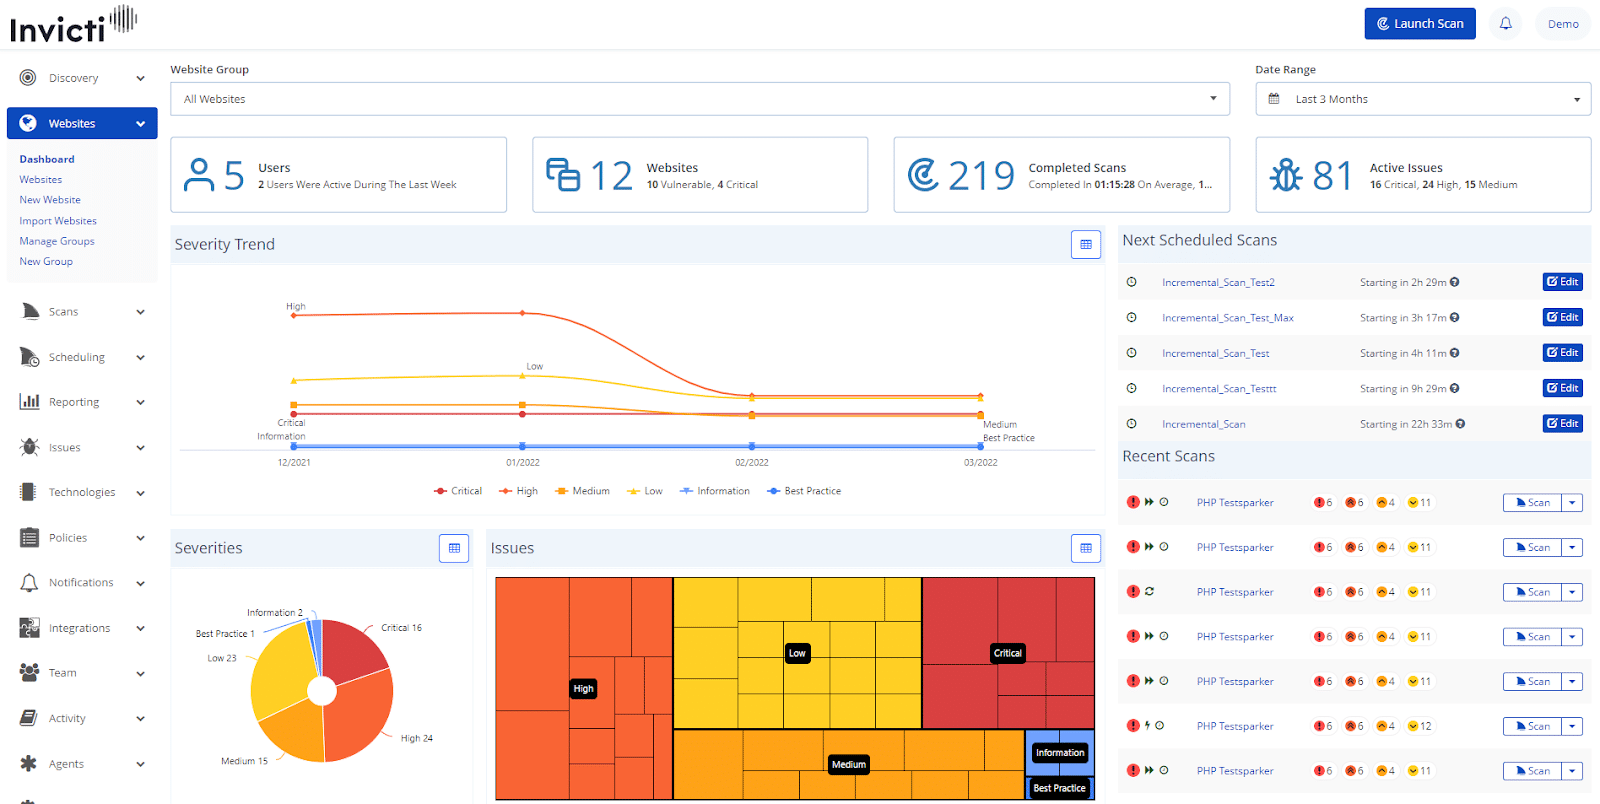
Task: Click the Scheduling sidebar icon
Action: pyautogui.click(x=29, y=357)
